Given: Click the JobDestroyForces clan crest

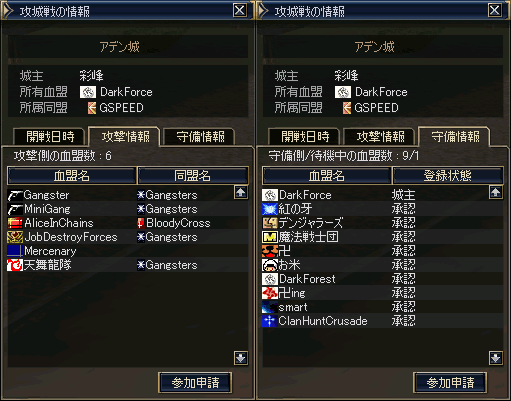Looking at the screenshot, I should pyautogui.click(x=15, y=237).
